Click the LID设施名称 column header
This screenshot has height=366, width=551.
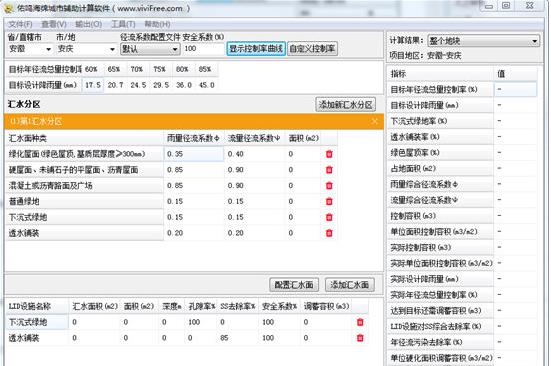coord(37,306)
